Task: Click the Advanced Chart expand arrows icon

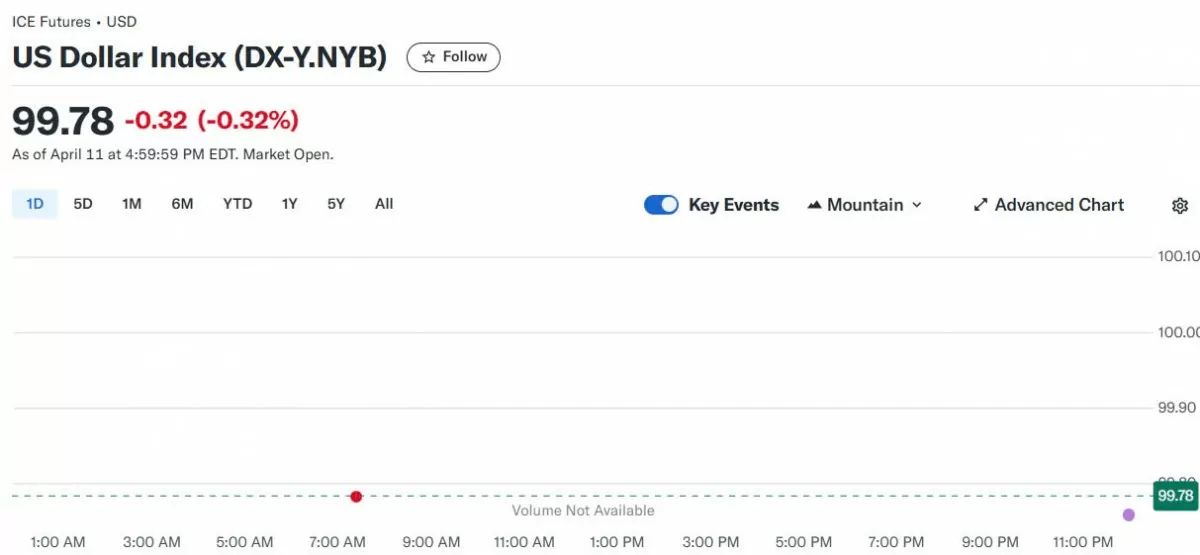Action: pos(980,205)
